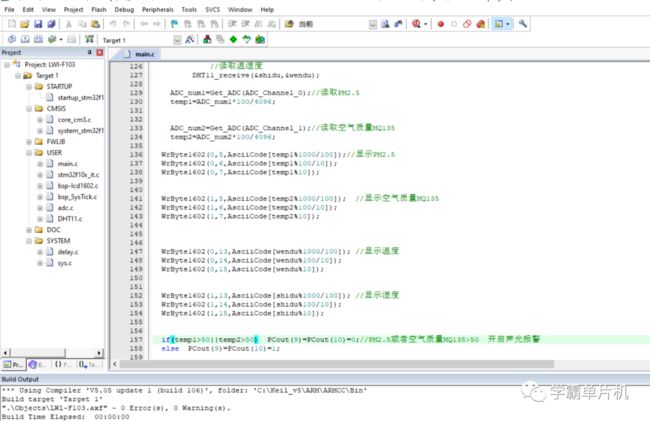Click the Window layout icon

click(499, 24)
